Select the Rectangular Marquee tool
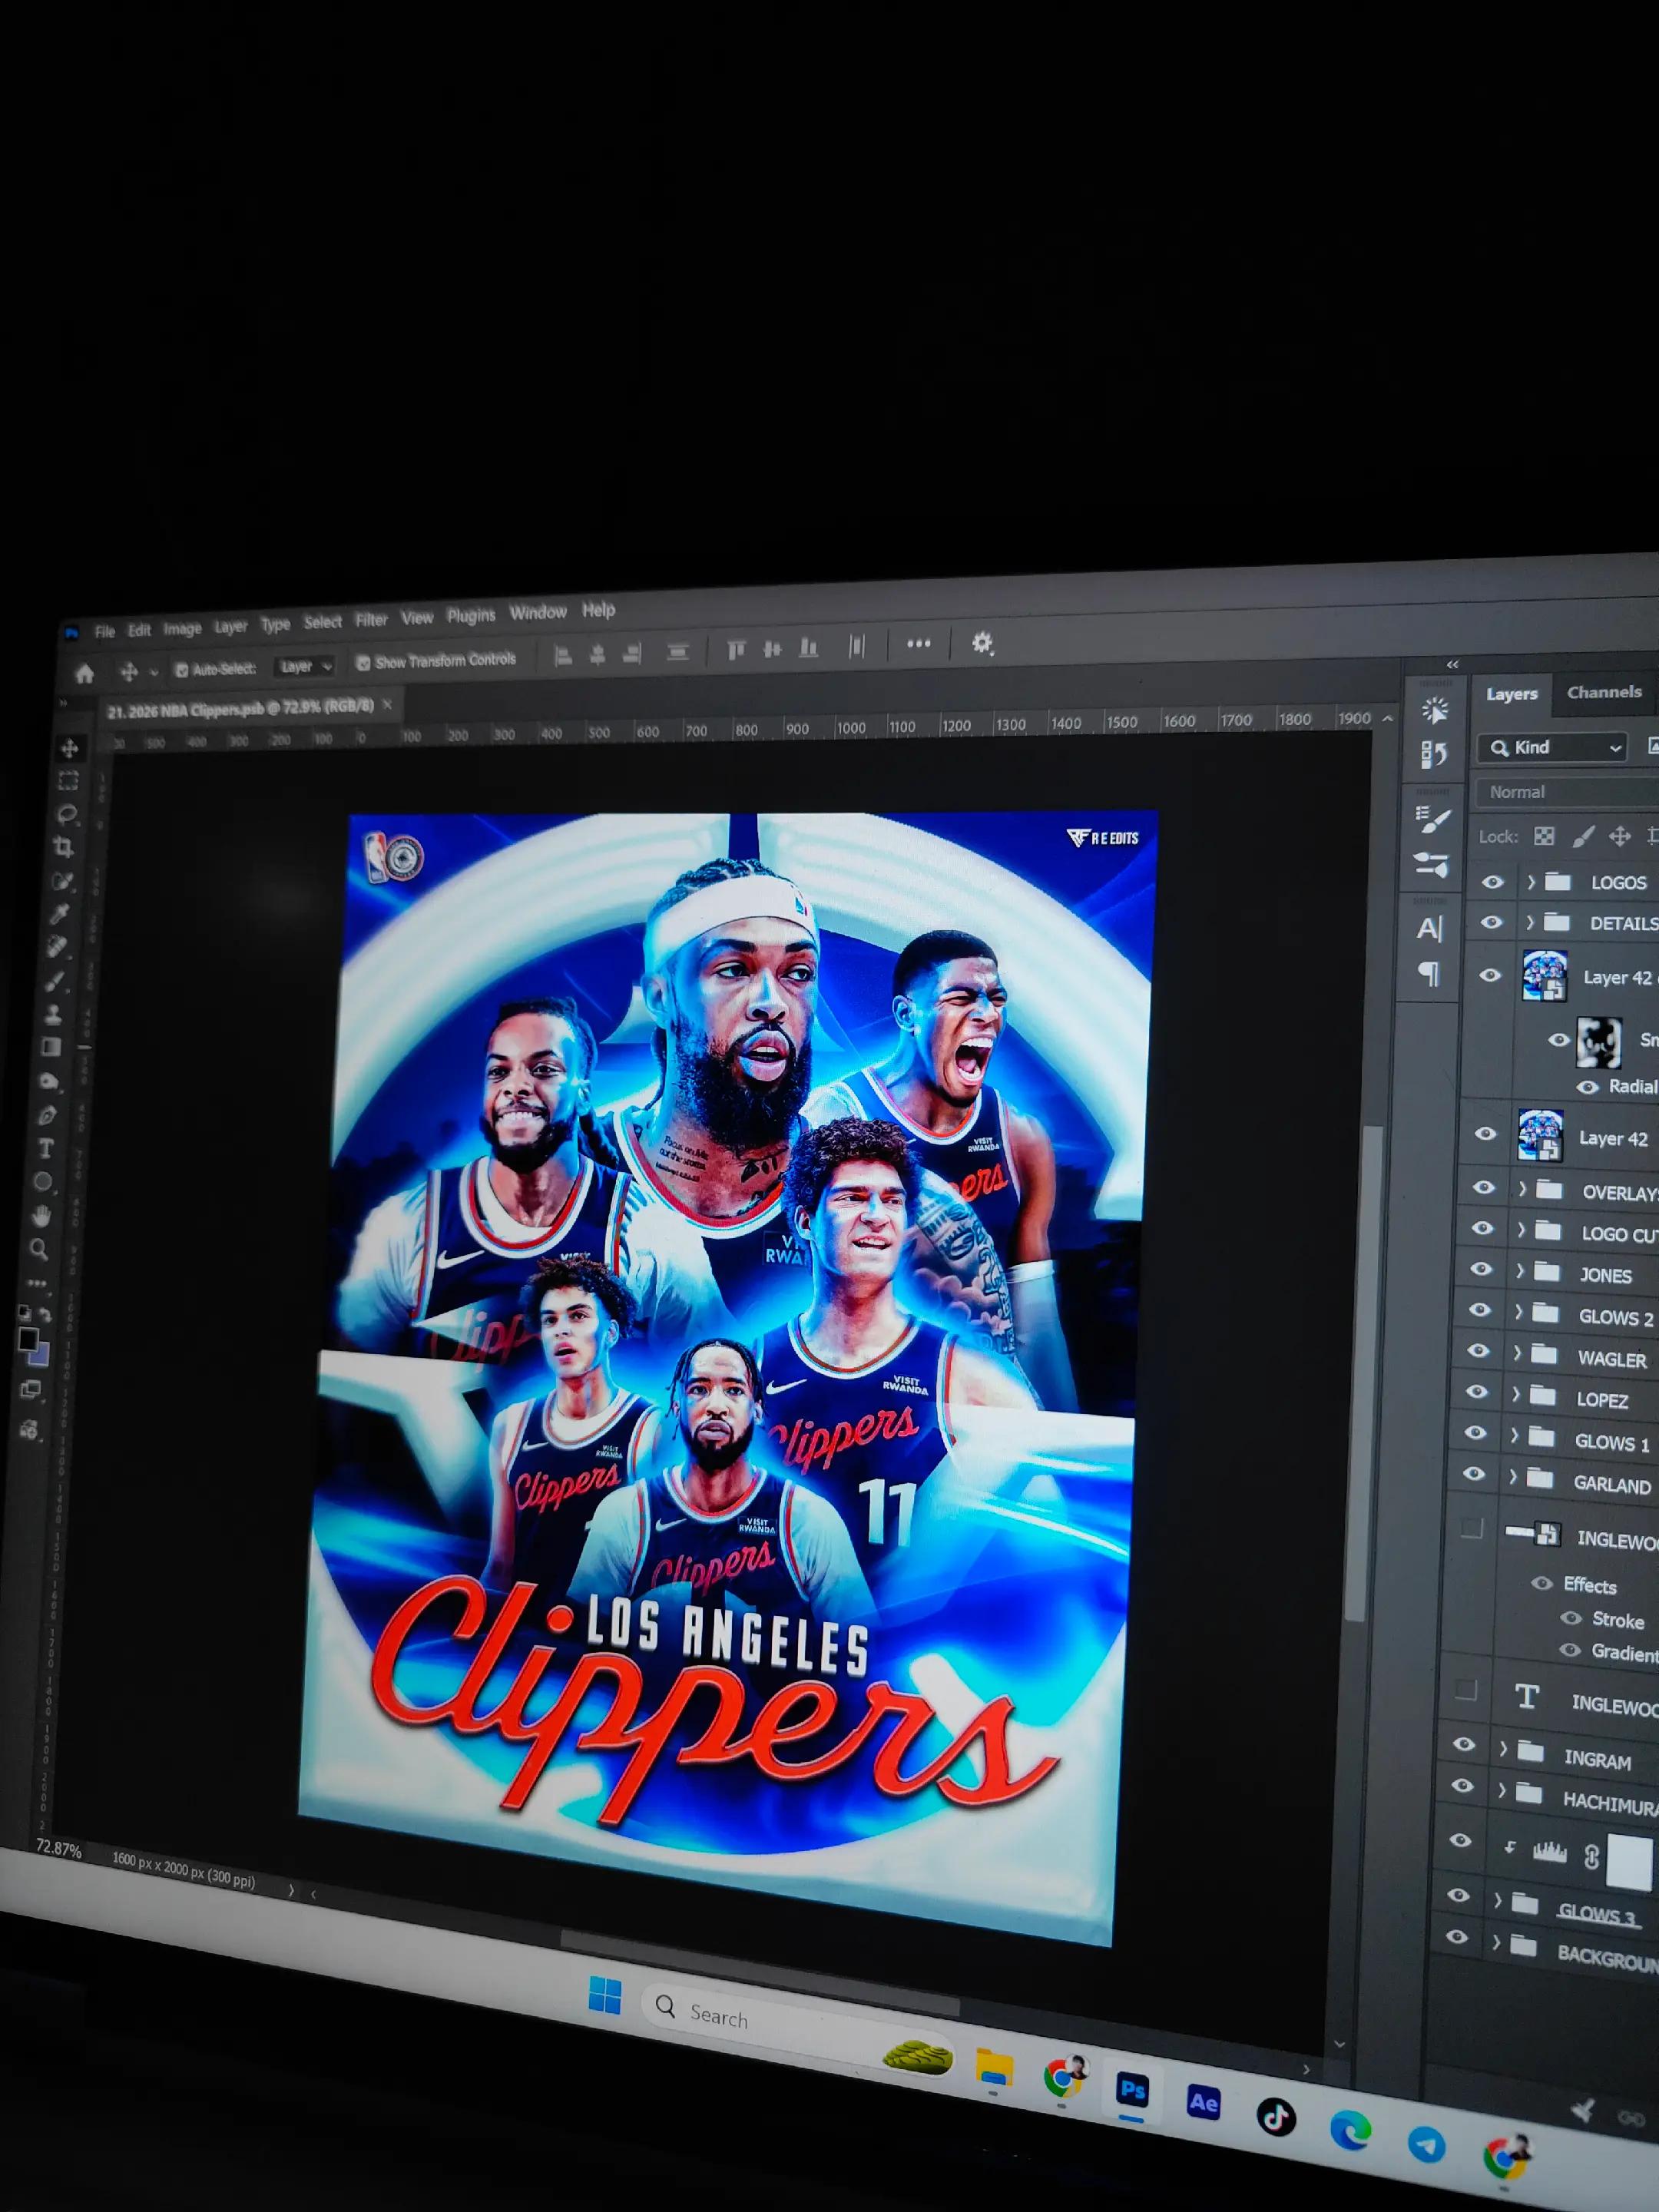The width and height of the screenshot is (1659, 2212). (68, 781)
